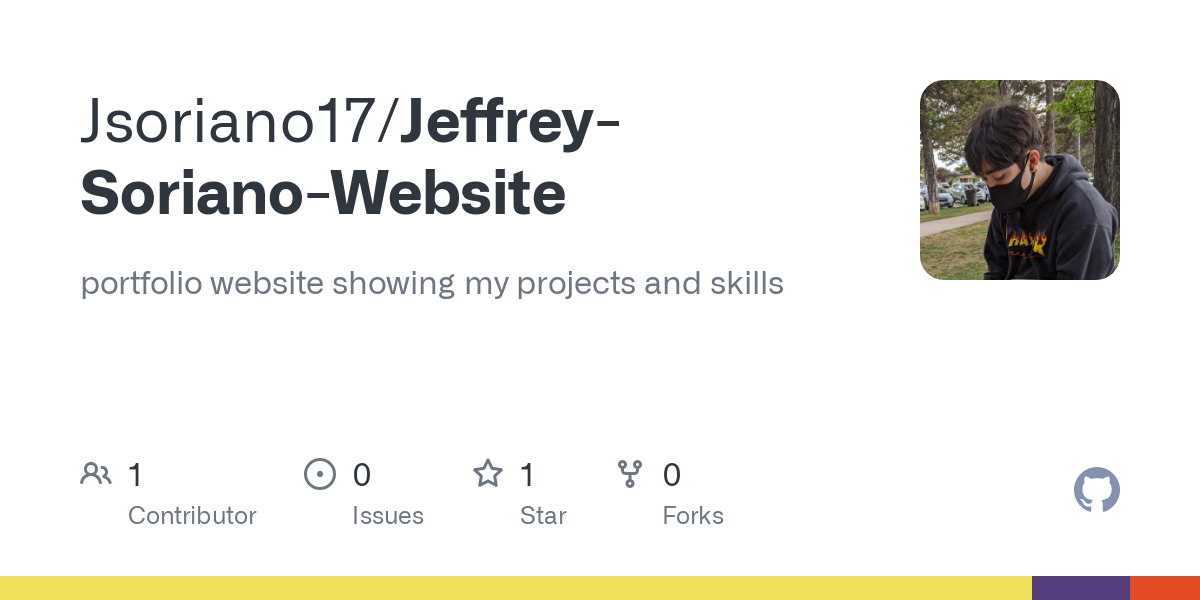Screen dimensions: 1200x600
Task: Click the issues circle icon
Action: tap(320, 474)
